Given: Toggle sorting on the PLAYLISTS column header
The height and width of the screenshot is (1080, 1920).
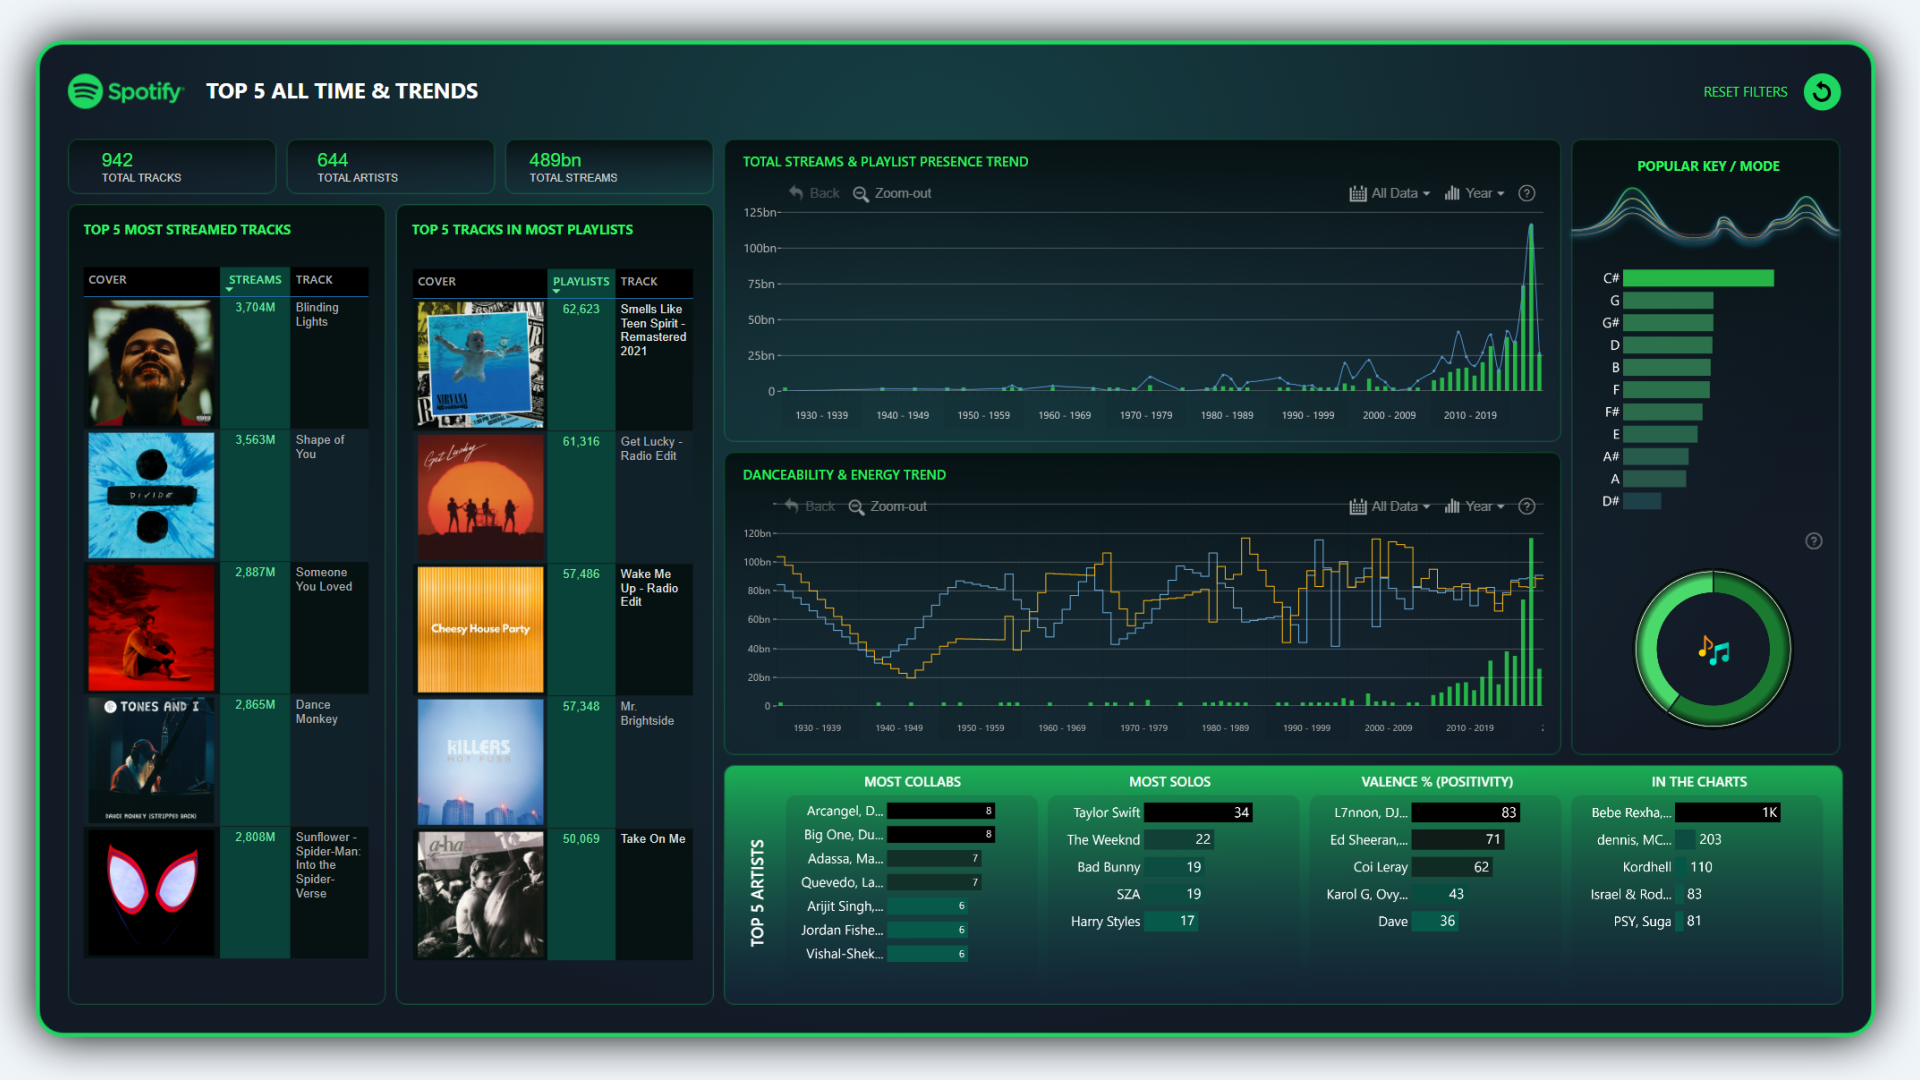Looking at the screenshot, I should click(580, 282).
